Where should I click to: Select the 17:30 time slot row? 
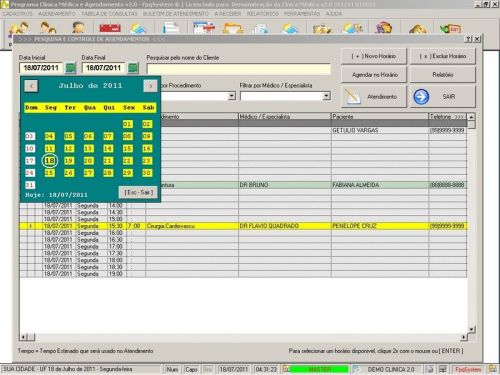coord(243,253)
